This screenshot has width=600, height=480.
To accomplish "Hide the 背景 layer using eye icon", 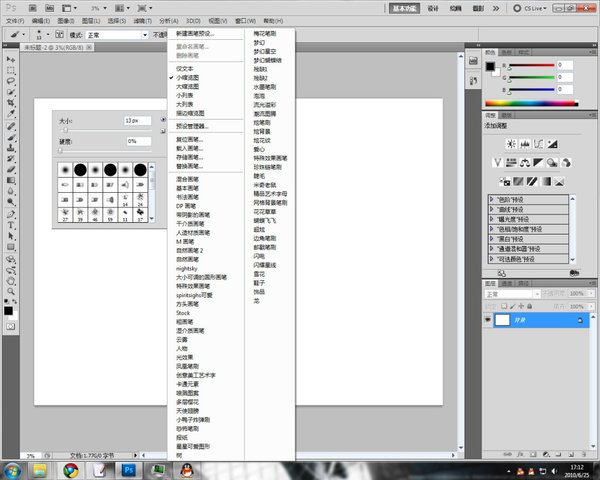I will (x=487, y=322).
